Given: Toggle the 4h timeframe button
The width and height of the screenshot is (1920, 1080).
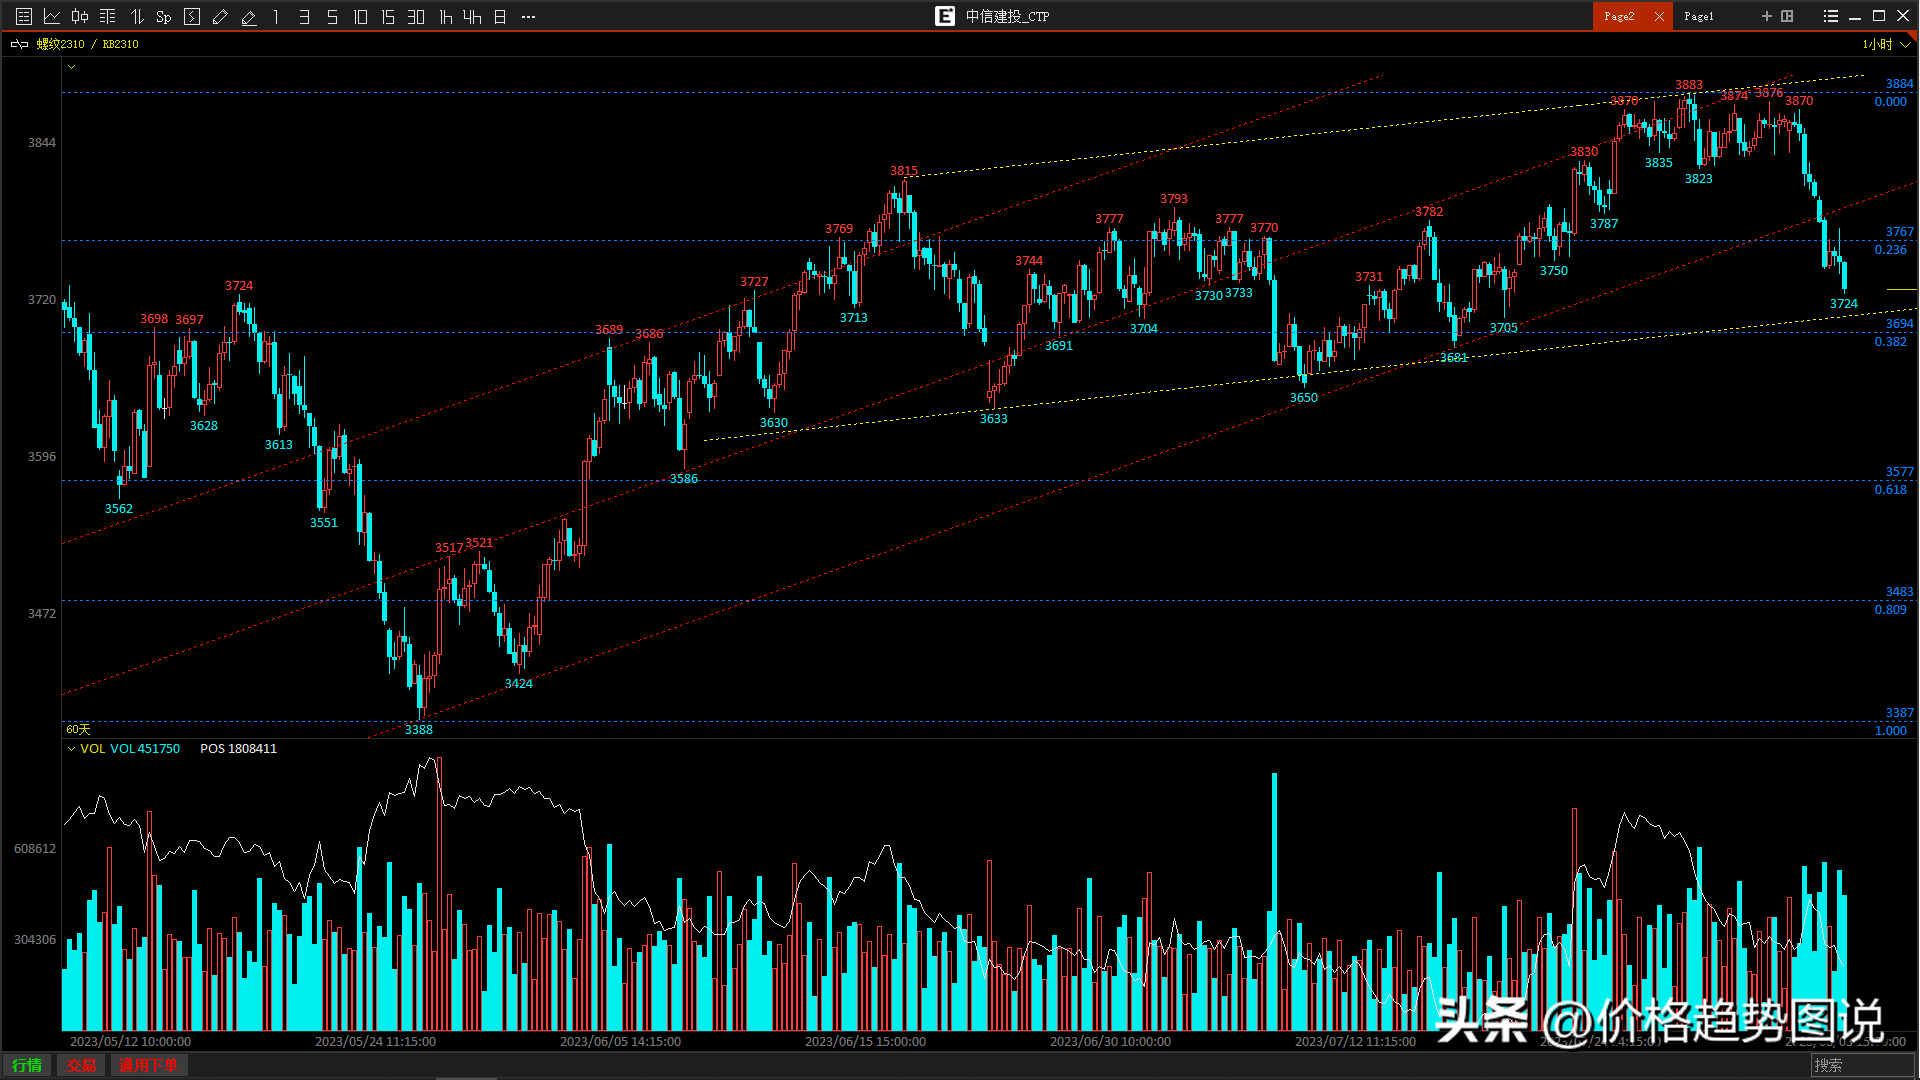Looking at the screenshot, I should pos(472,16).
